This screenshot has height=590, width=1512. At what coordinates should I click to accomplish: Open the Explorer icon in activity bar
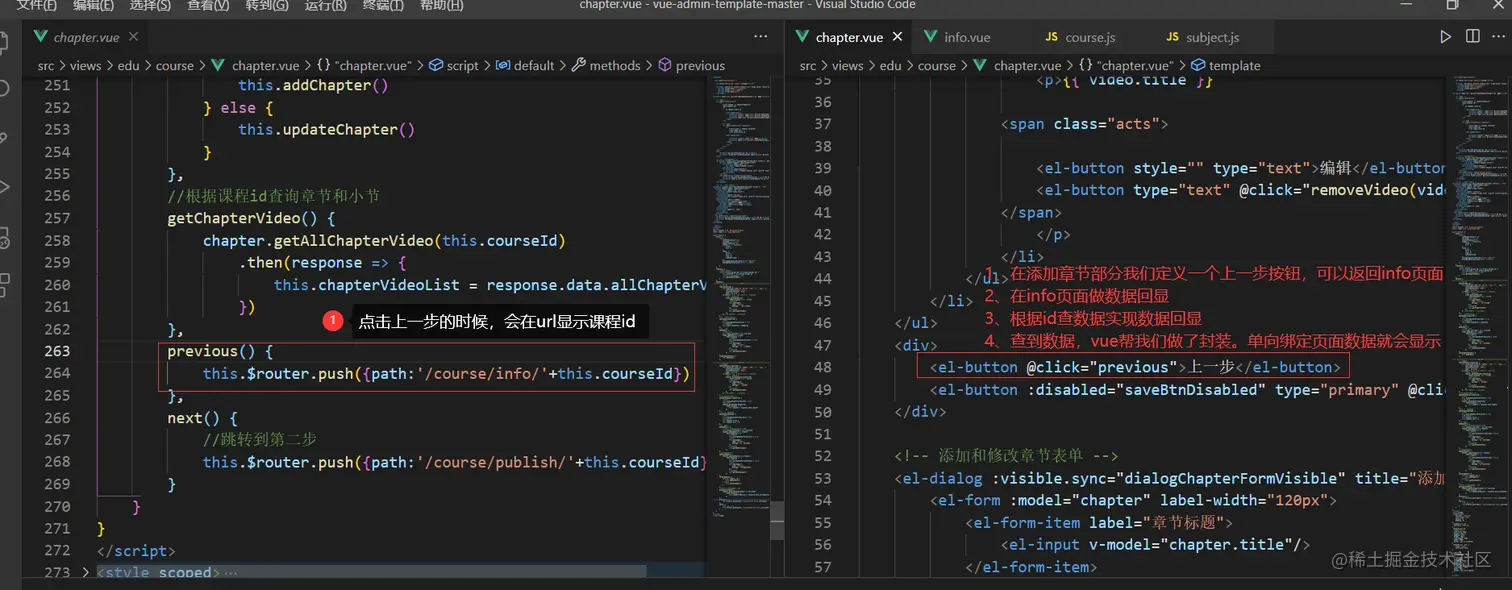(x=4, y=42)
